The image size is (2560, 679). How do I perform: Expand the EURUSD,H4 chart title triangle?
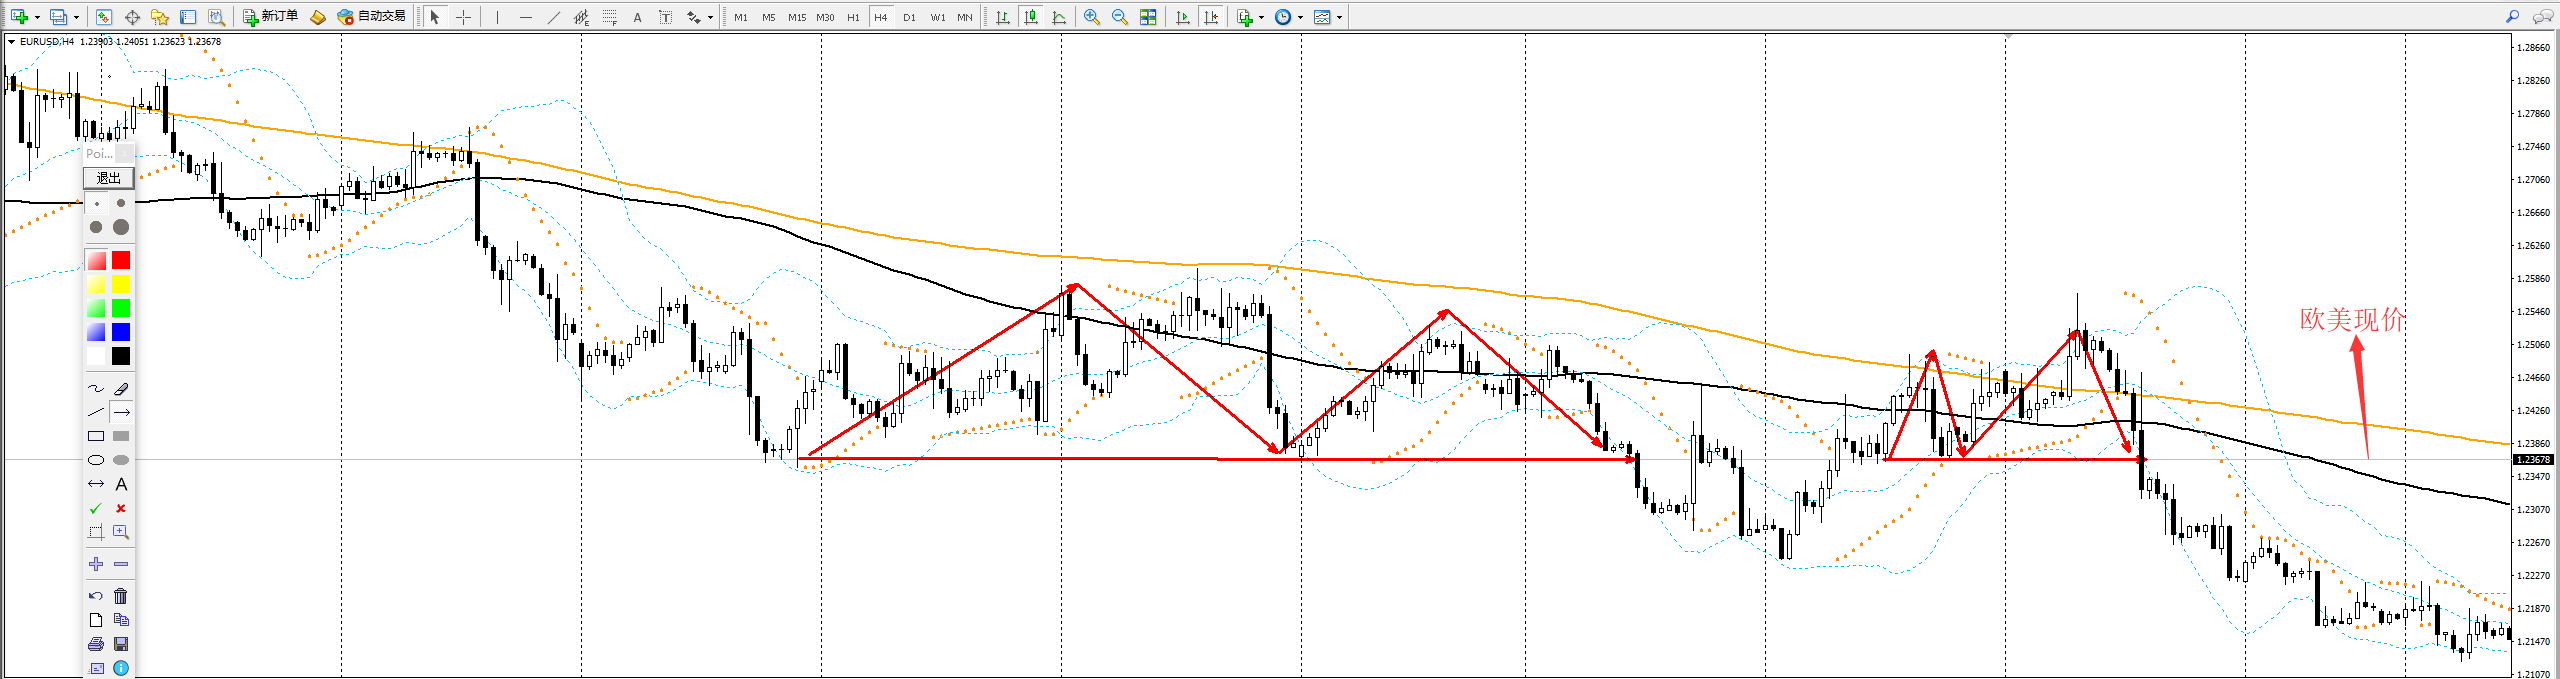[x=11, y=42]
